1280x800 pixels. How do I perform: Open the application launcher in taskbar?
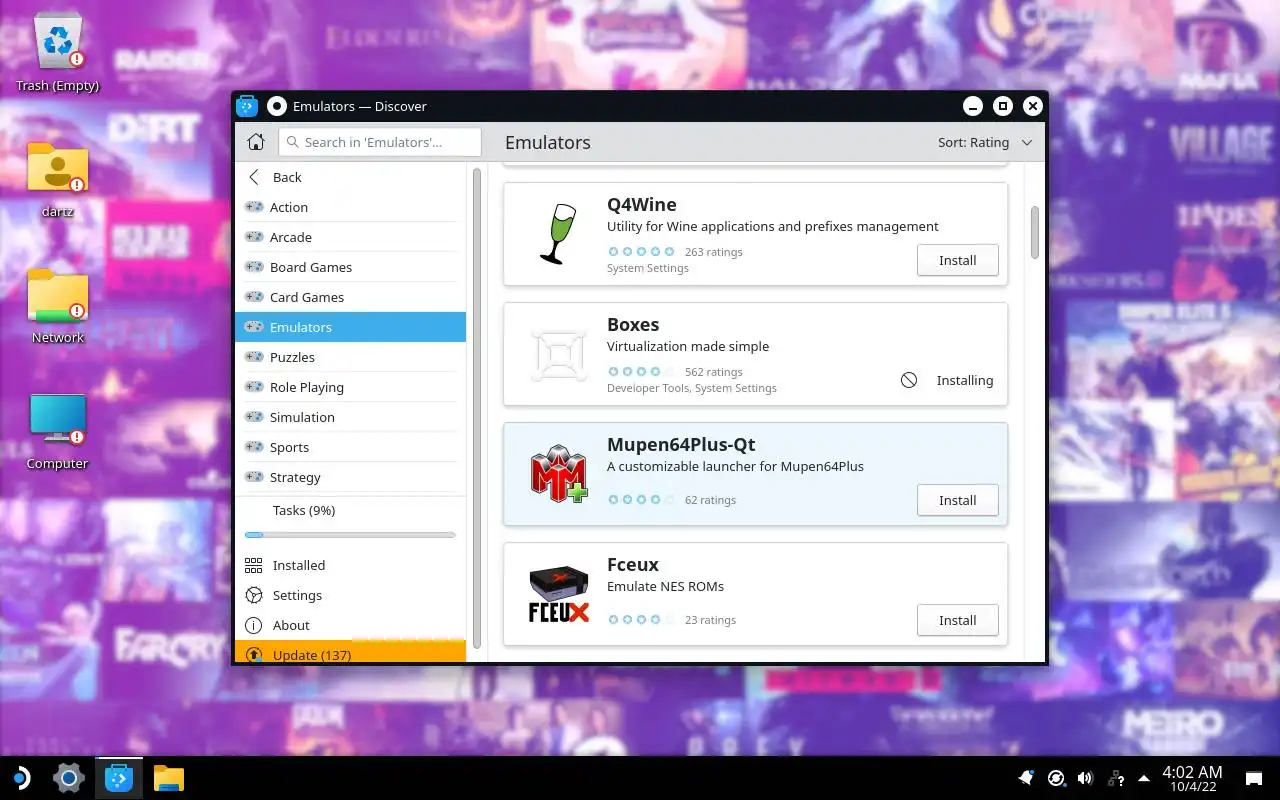[x=20, y=778]
